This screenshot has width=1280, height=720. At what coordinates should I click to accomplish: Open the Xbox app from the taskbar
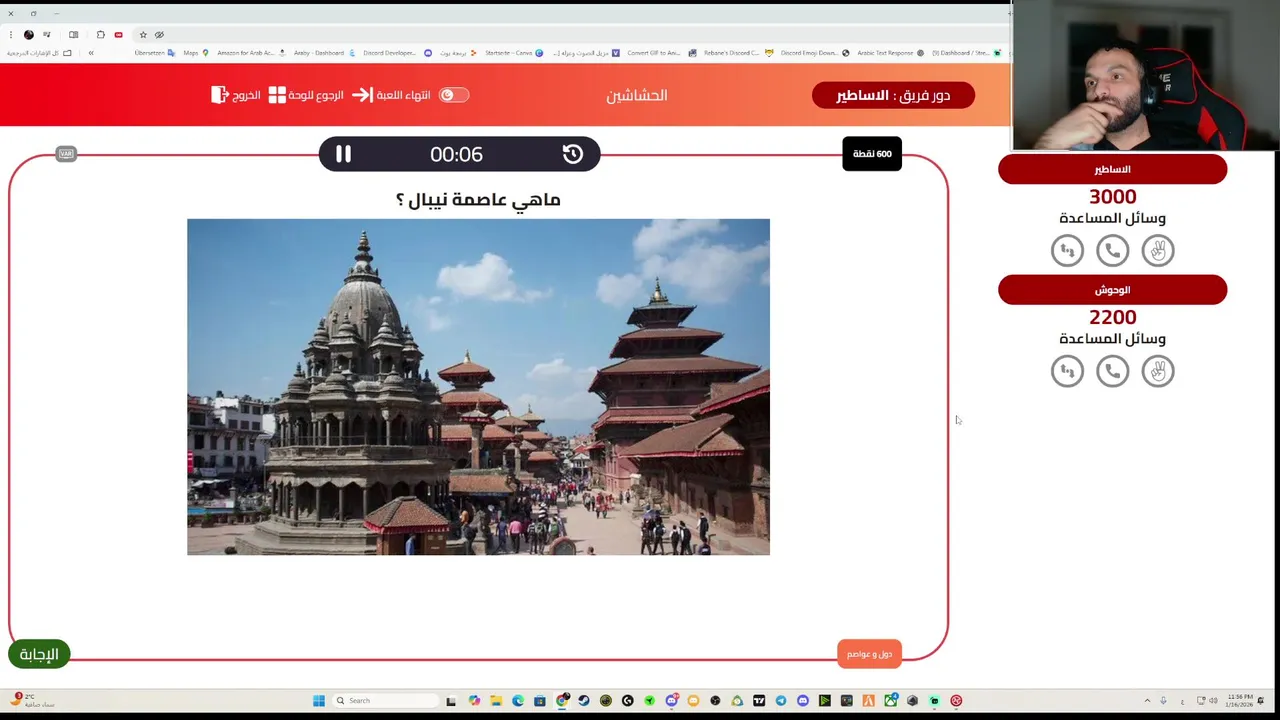point(891,701)
